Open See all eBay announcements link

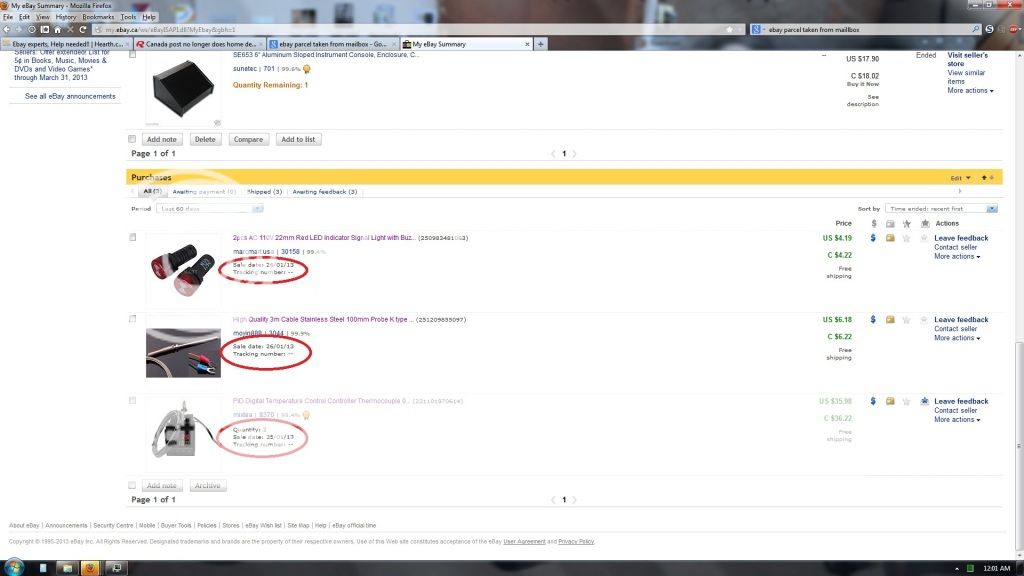click(70, 97)
